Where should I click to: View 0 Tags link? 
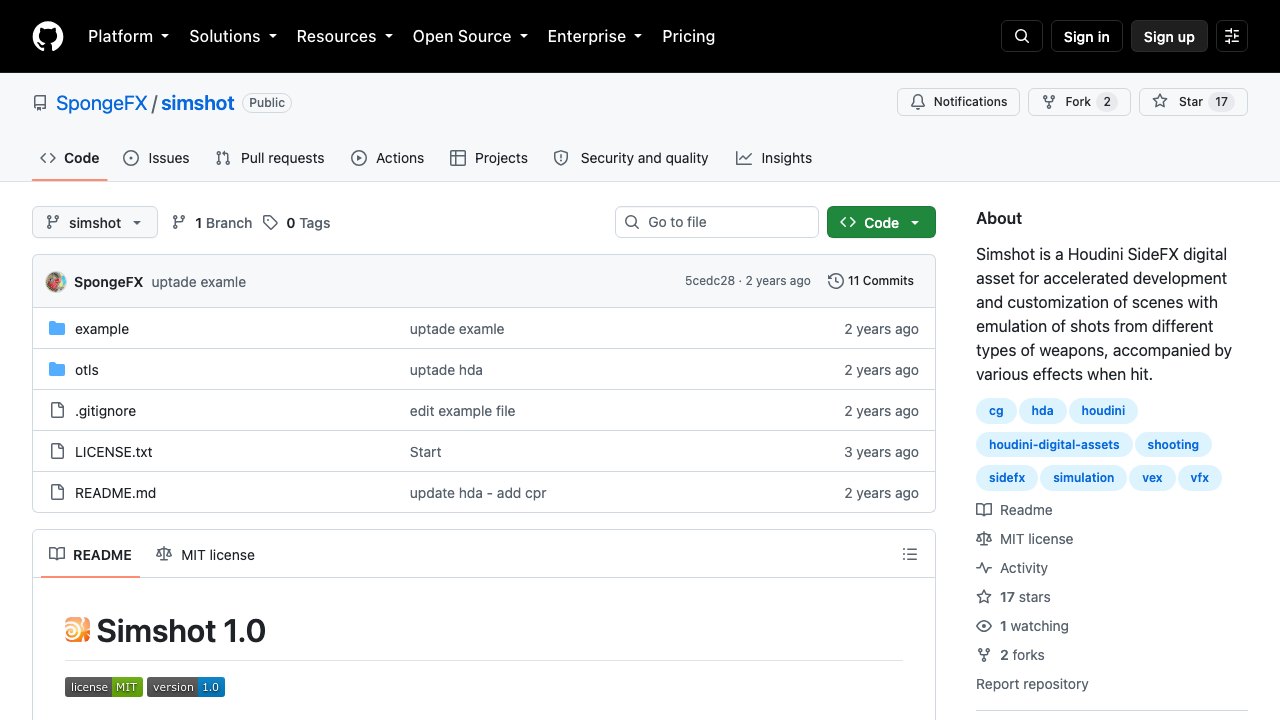[x=297, y=223]
